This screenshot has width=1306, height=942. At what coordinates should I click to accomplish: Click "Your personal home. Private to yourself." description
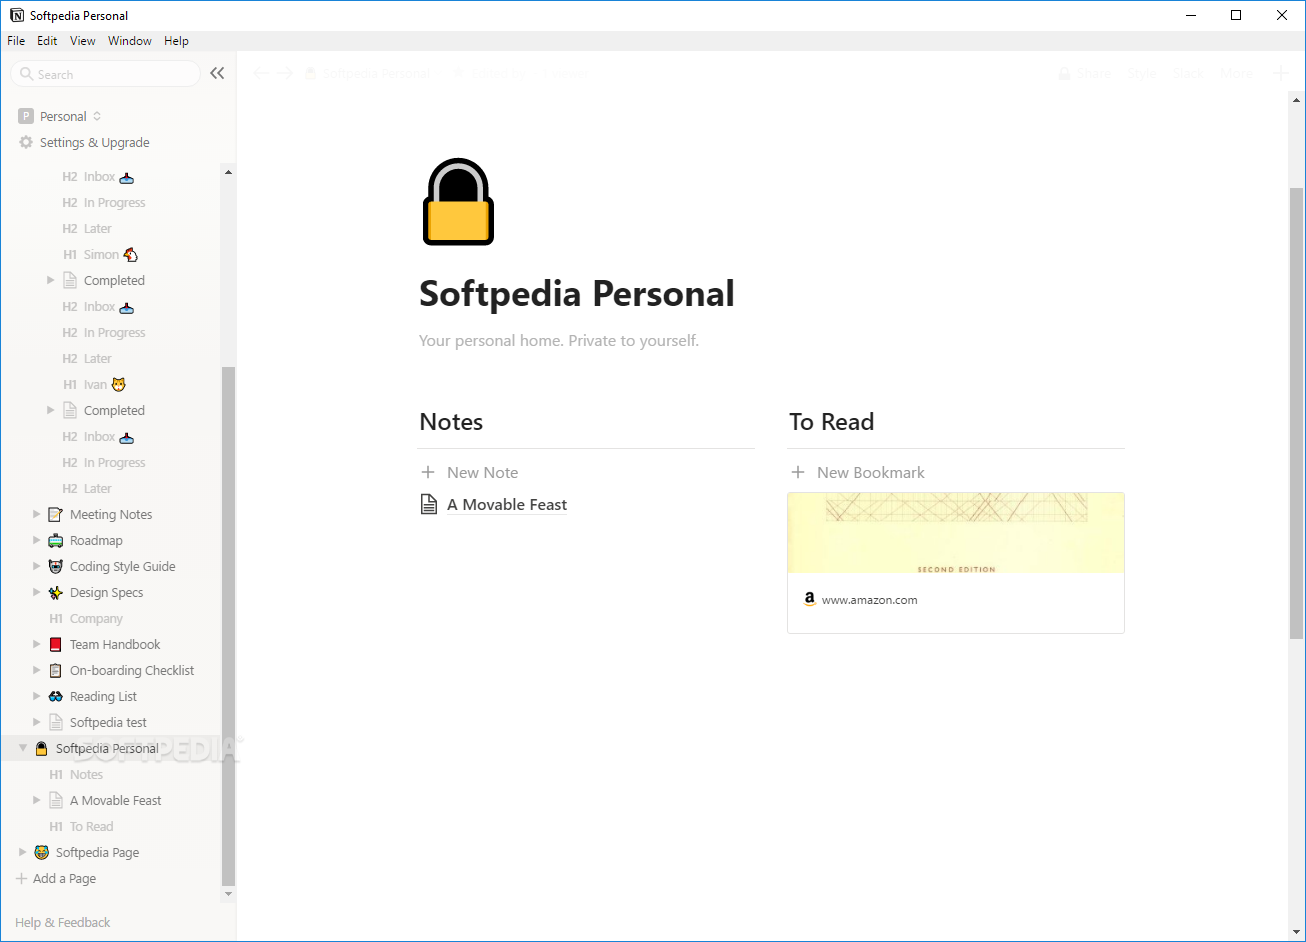tap(559, 341)
